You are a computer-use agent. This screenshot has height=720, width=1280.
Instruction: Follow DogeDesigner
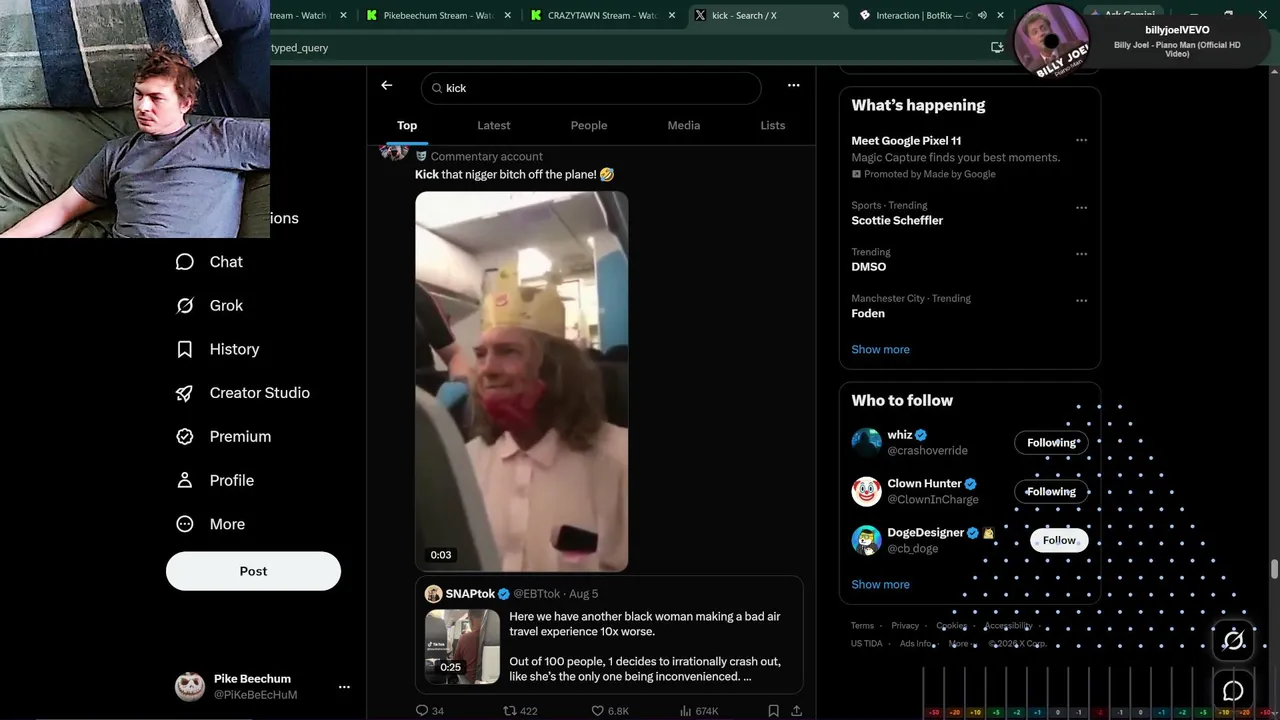pos(1059,541)
